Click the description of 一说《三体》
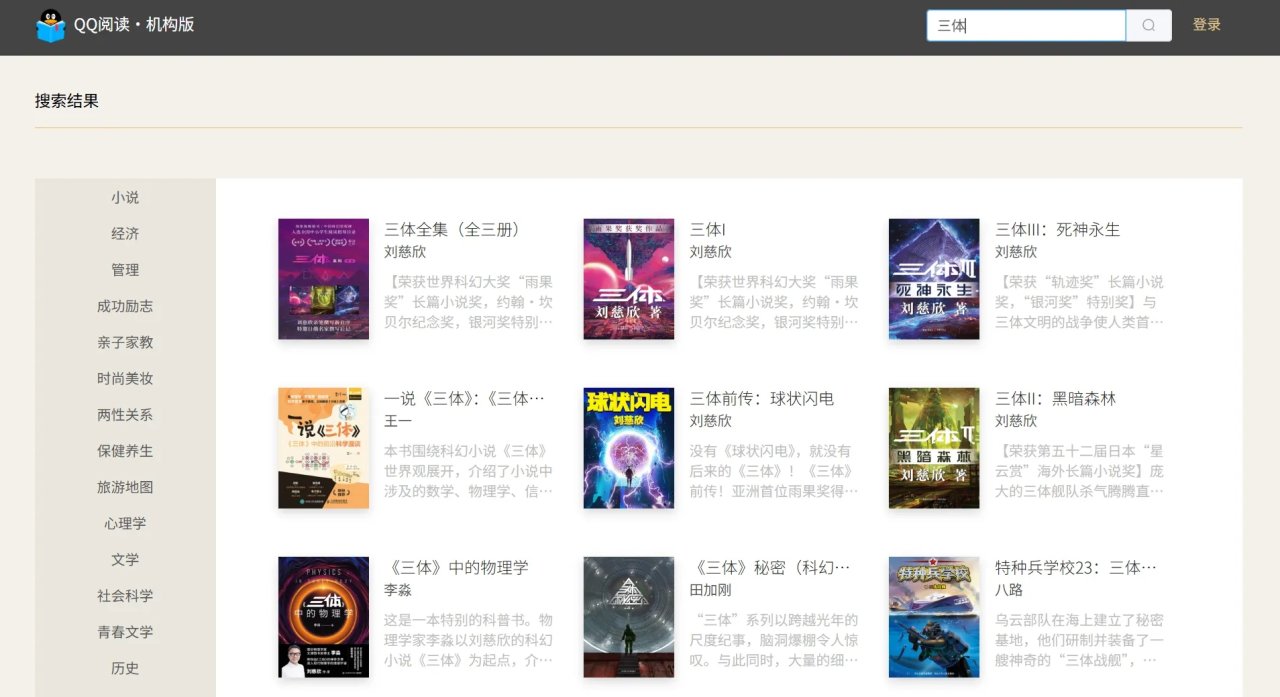 (469, 471)
